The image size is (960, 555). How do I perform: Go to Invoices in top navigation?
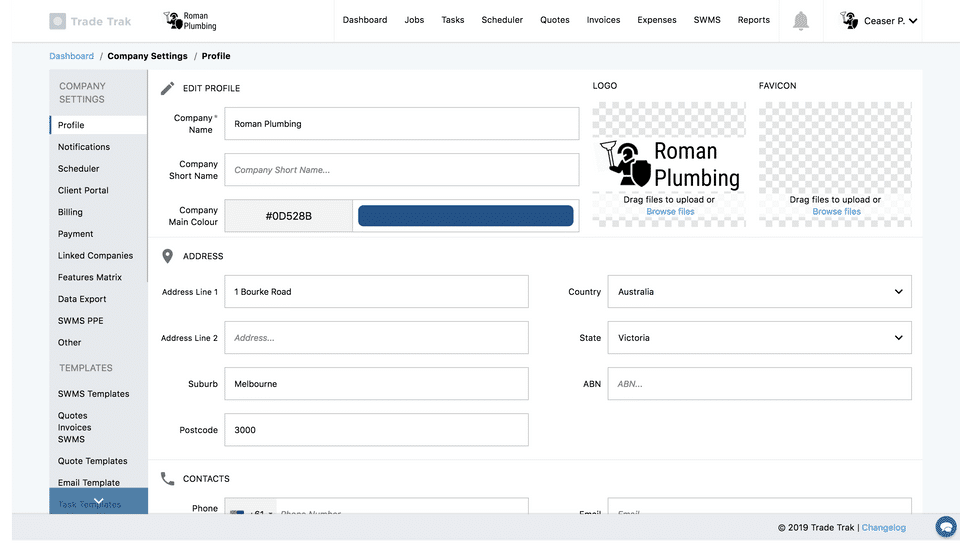click(603, 20)
